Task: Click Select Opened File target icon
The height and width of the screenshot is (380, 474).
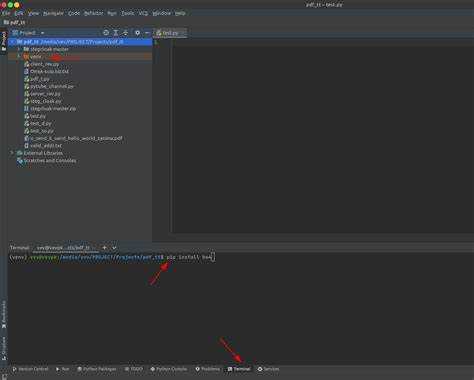Action: 106,33
